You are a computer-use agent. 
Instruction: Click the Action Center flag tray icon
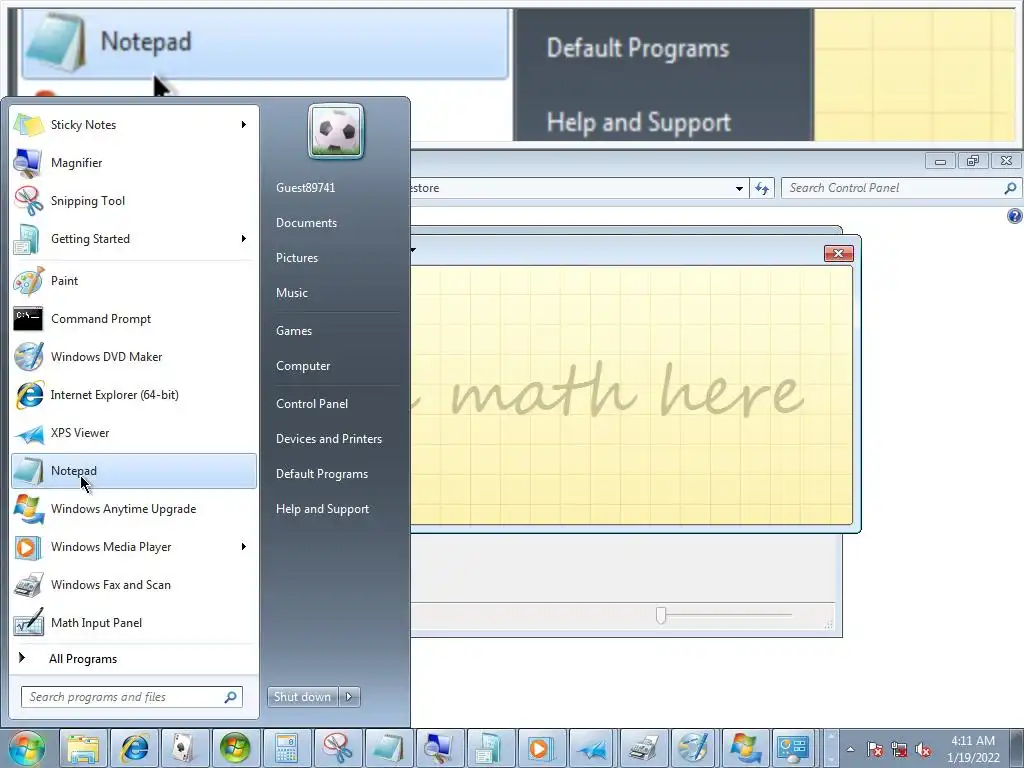pos(875,749)
